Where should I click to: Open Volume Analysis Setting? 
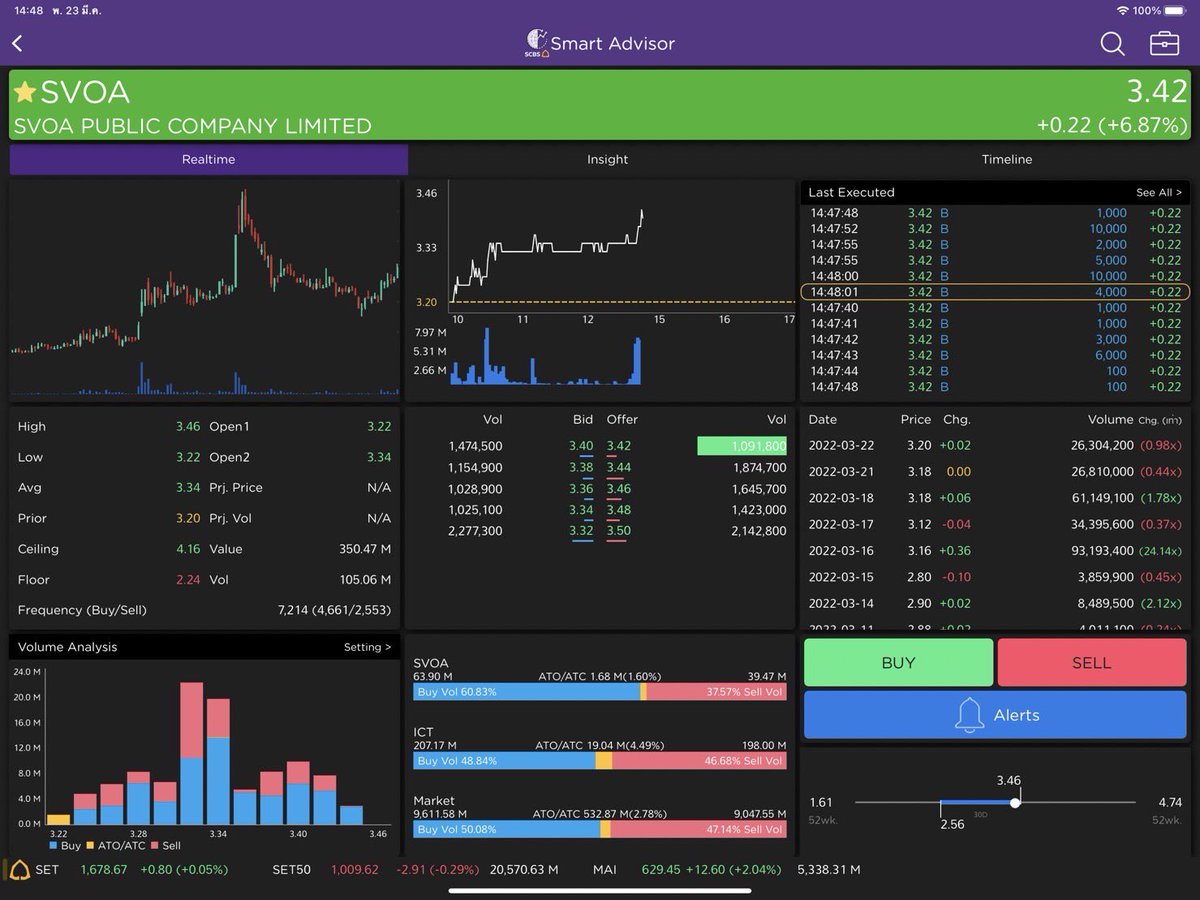pyautogui.click(x=367, y=647)
